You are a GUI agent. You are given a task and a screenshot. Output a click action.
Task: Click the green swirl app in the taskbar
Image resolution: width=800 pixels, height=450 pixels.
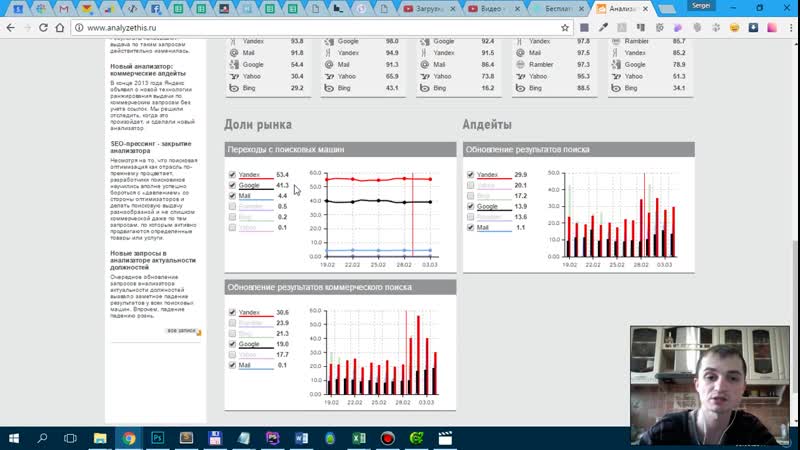pos(416,438)
